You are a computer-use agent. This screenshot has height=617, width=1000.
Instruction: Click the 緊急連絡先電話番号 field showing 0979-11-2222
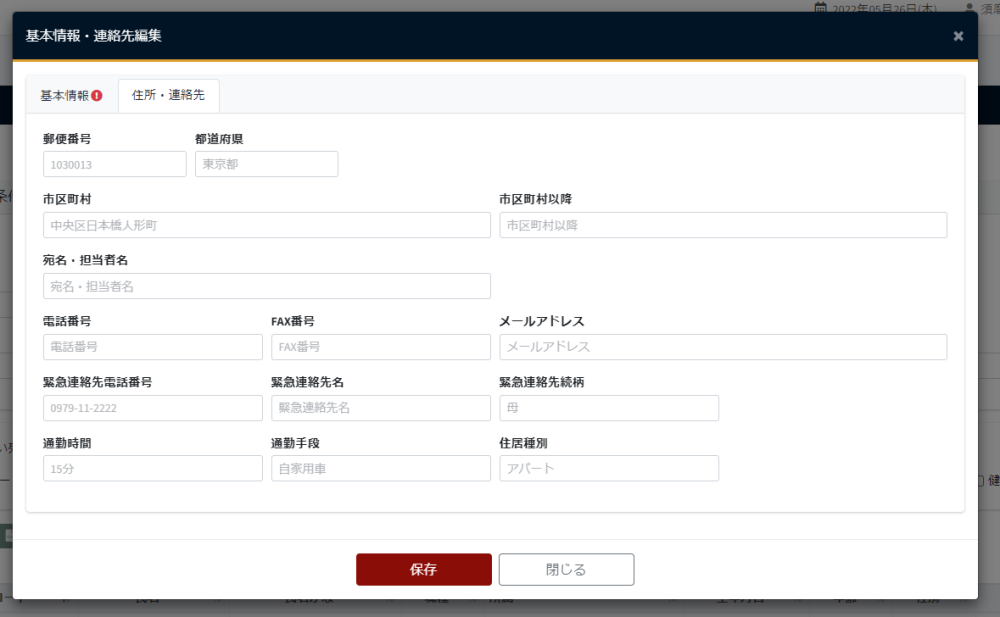coord(152,407)
